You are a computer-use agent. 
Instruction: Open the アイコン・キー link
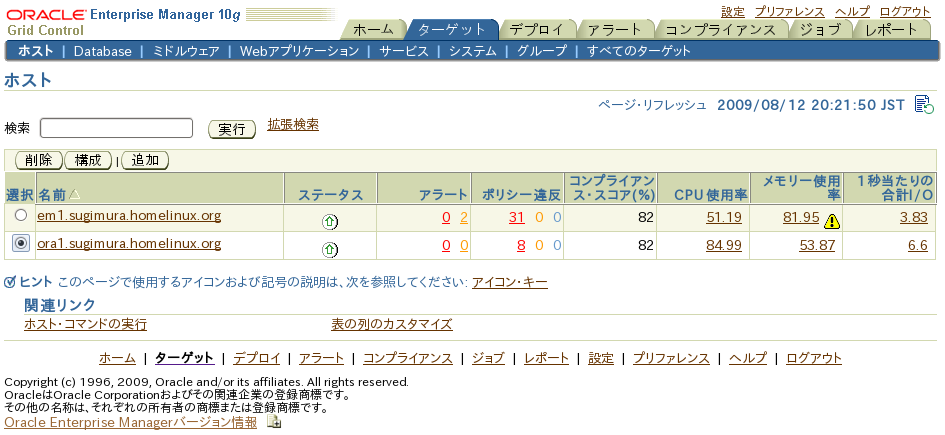(x=510, y=282)
